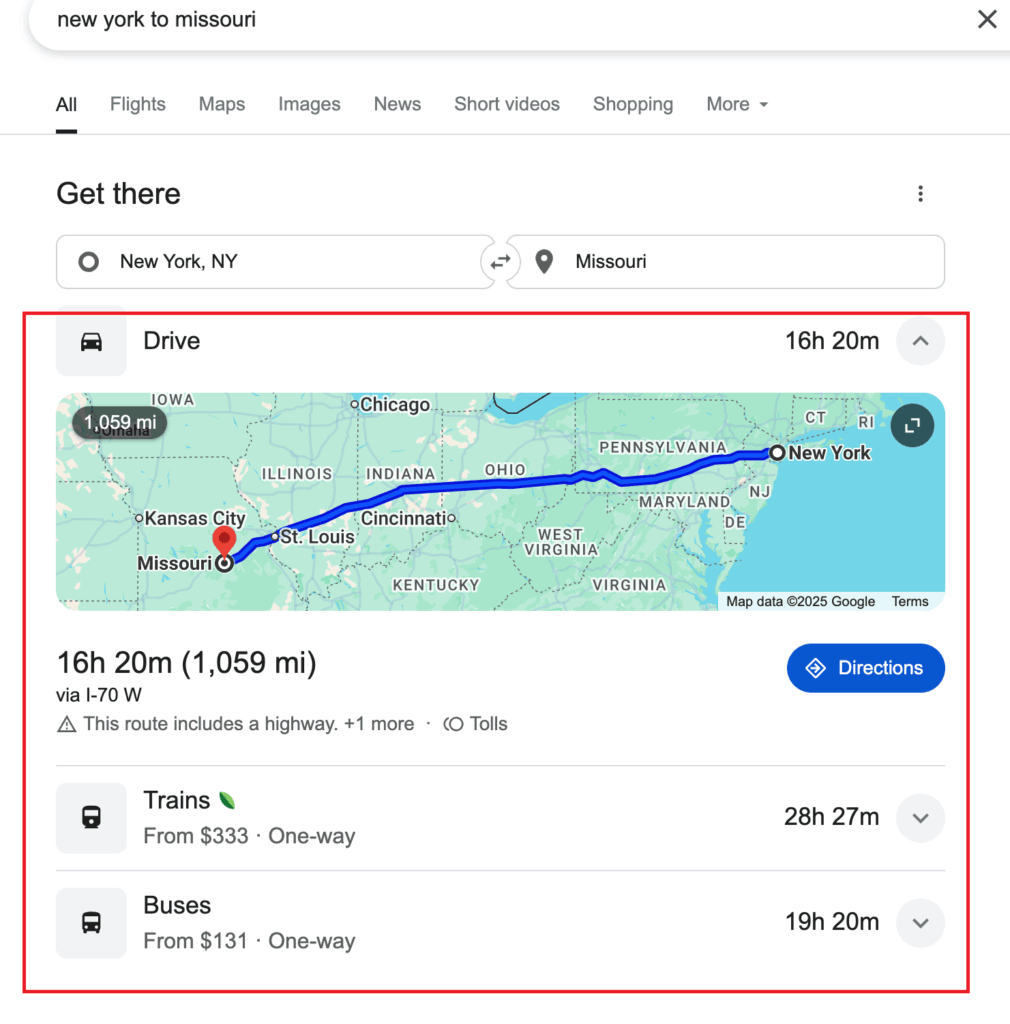Switch to the Maps tab
The height and width of the screenshot is (1024, 1010).
[222, 104]
